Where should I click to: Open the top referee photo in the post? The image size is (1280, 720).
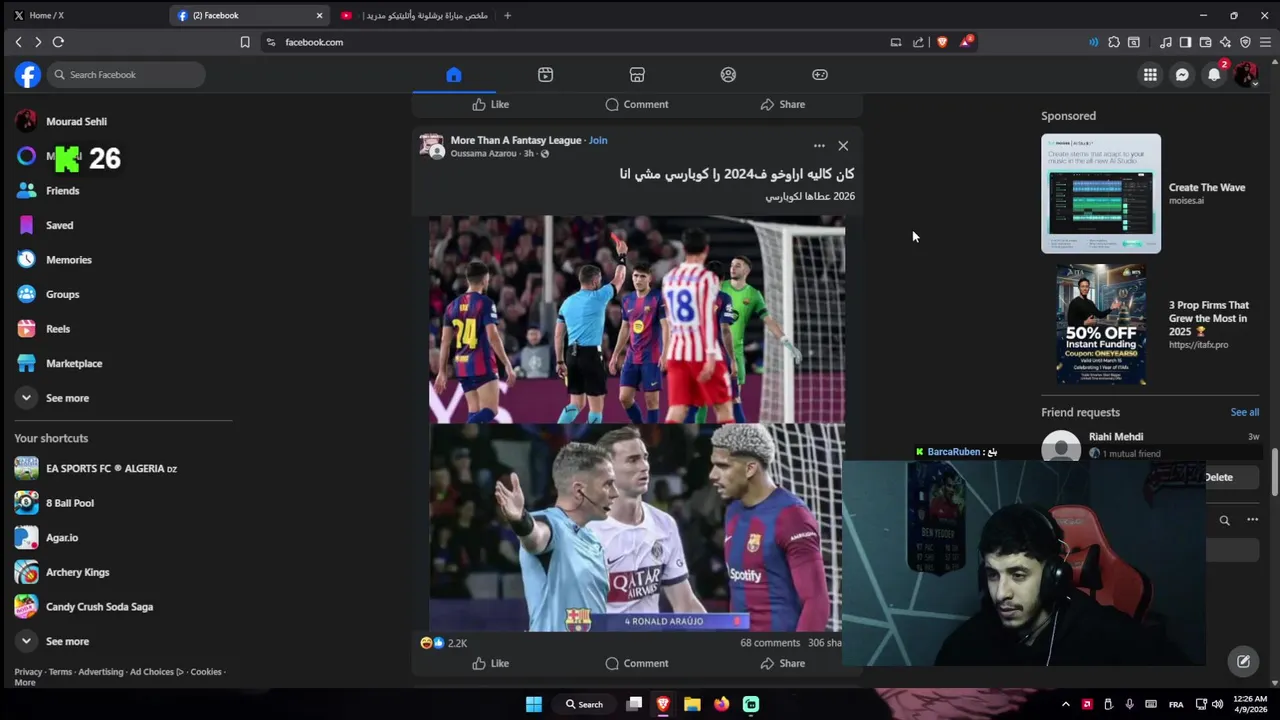[x=637, y=319]
